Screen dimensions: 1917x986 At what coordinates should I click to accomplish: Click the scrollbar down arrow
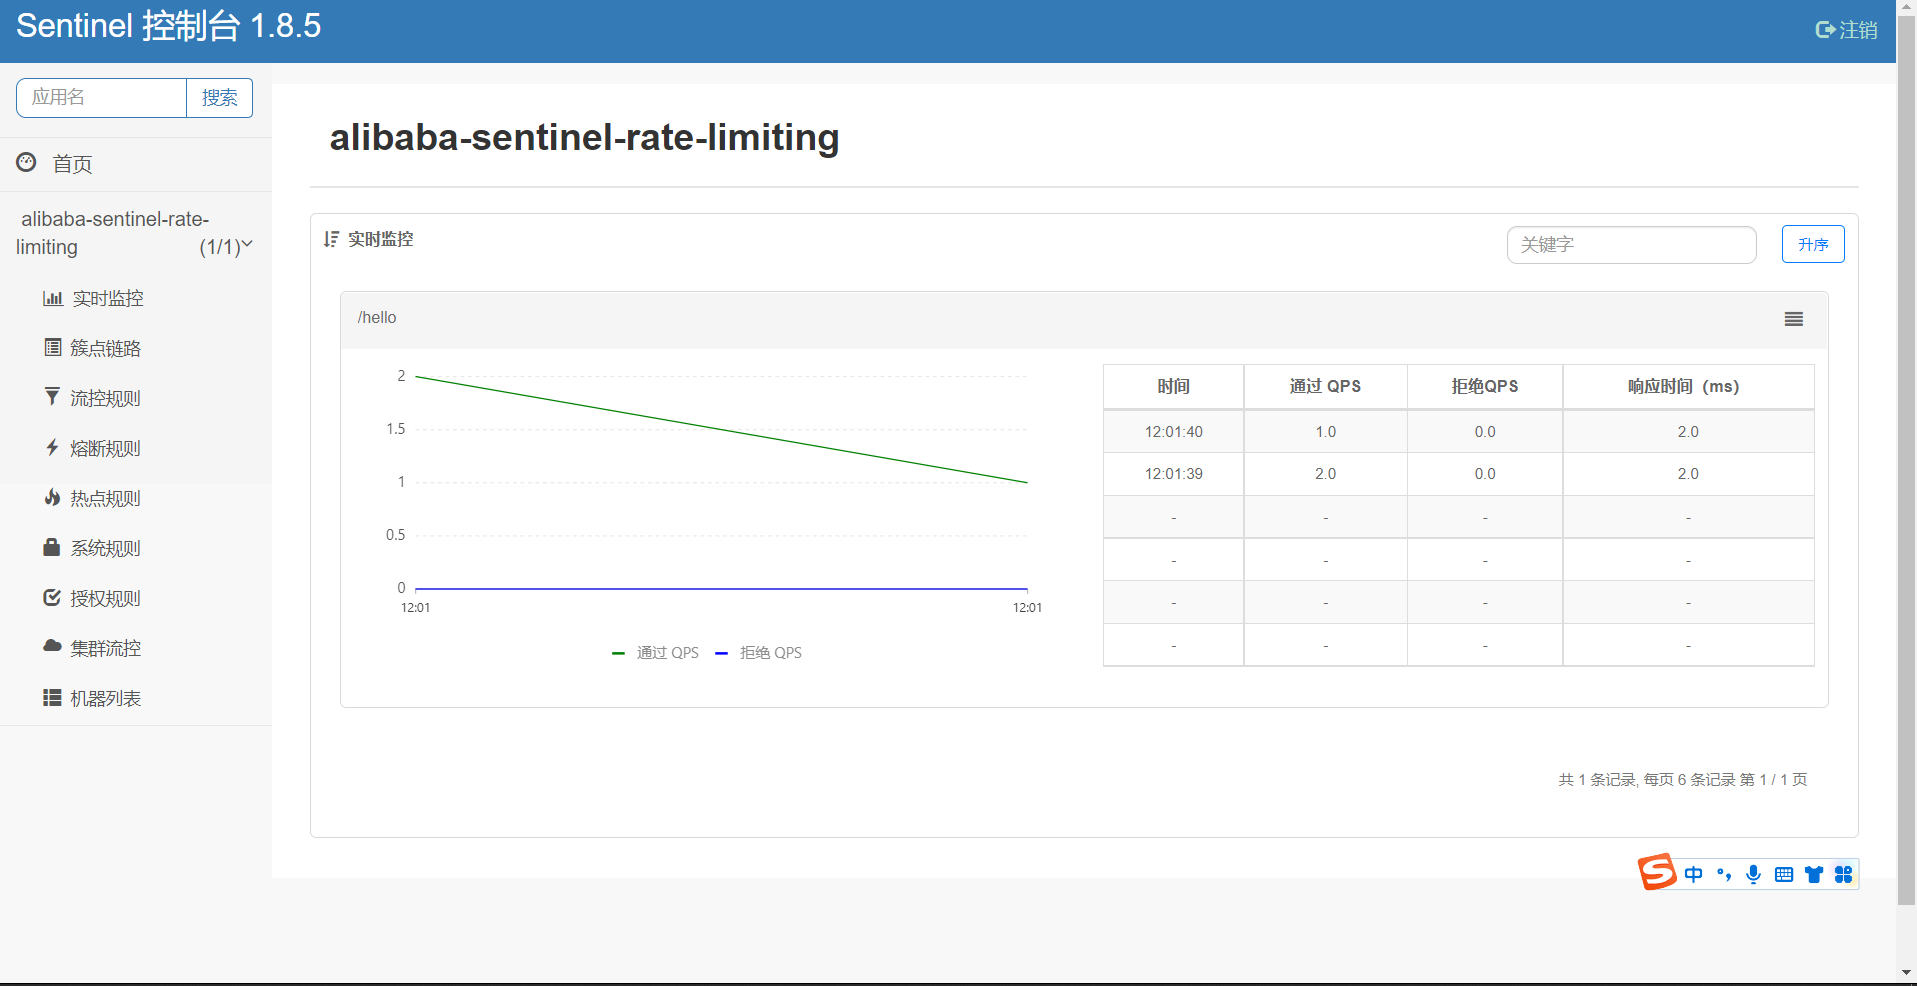tap(1907, 973)
